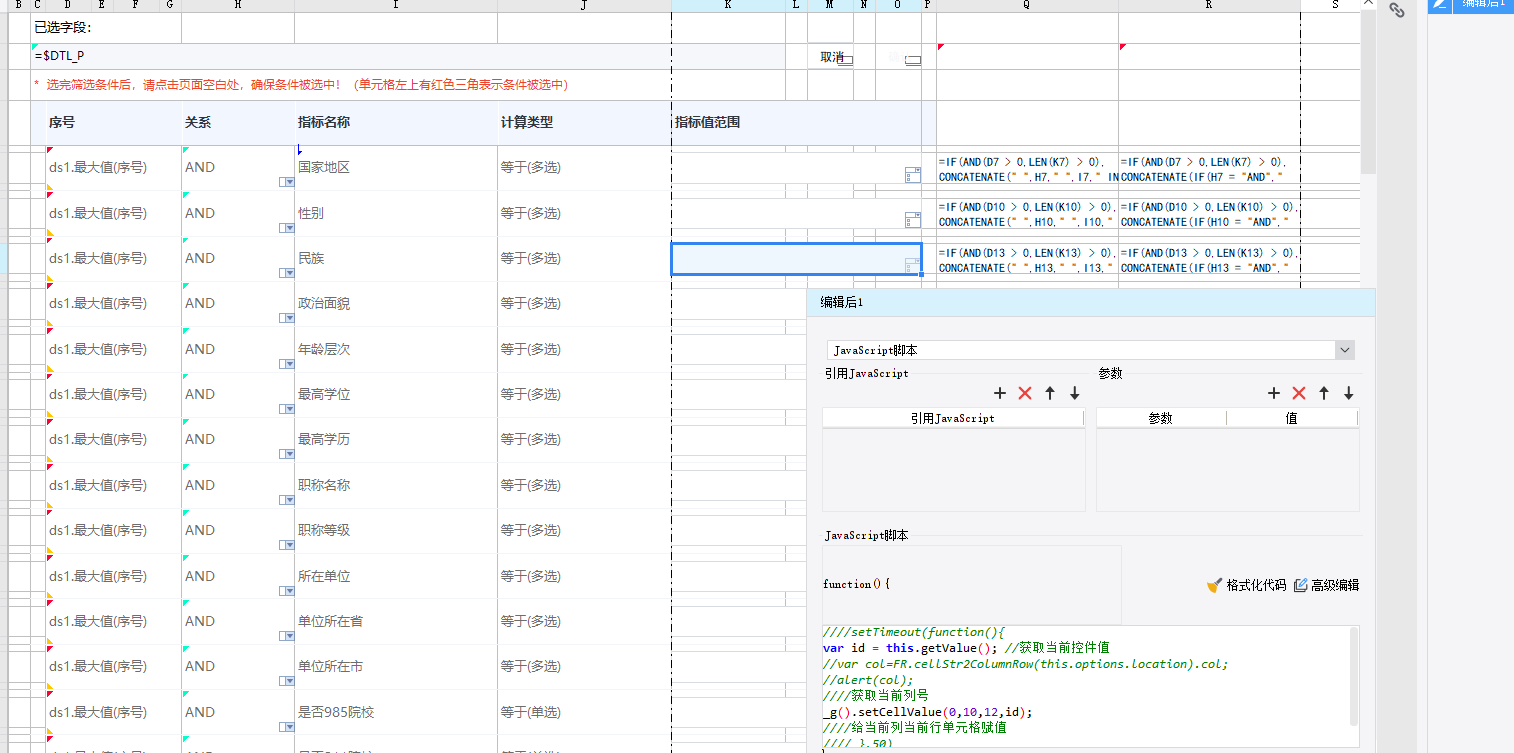This screenshot has width=1514, height=753.
Task: Move referenced JavaScript entry up
Action: coord(1050,394)
